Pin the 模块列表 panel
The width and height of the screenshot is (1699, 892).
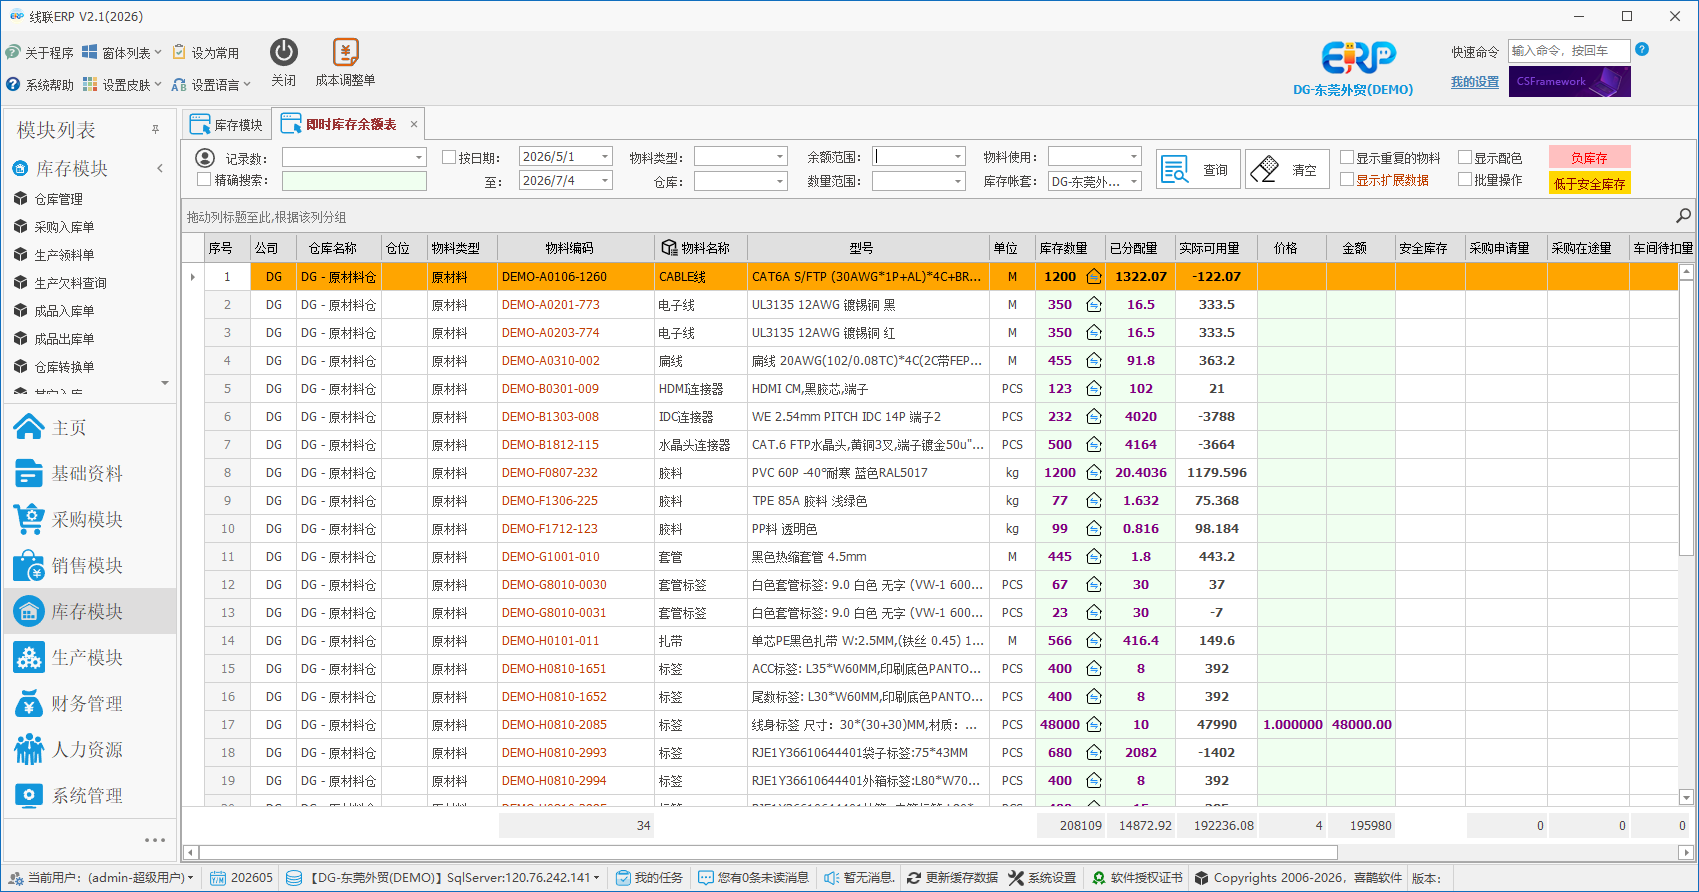[155, 129]
